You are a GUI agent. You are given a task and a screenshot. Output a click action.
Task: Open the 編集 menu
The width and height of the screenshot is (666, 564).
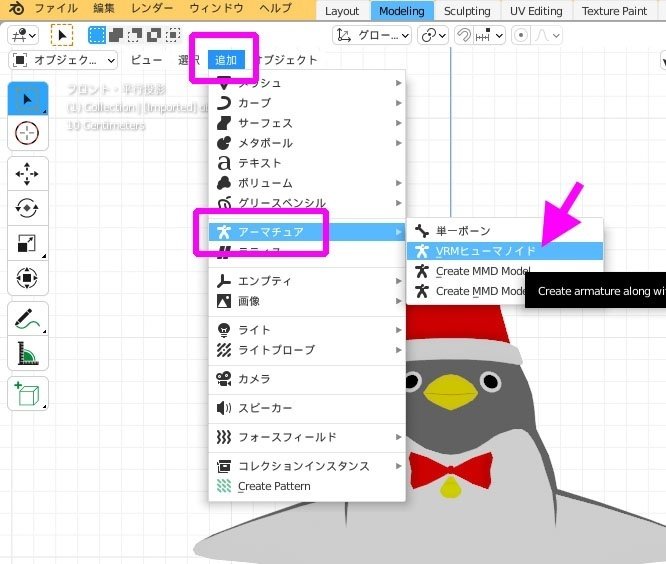point(104,8)
